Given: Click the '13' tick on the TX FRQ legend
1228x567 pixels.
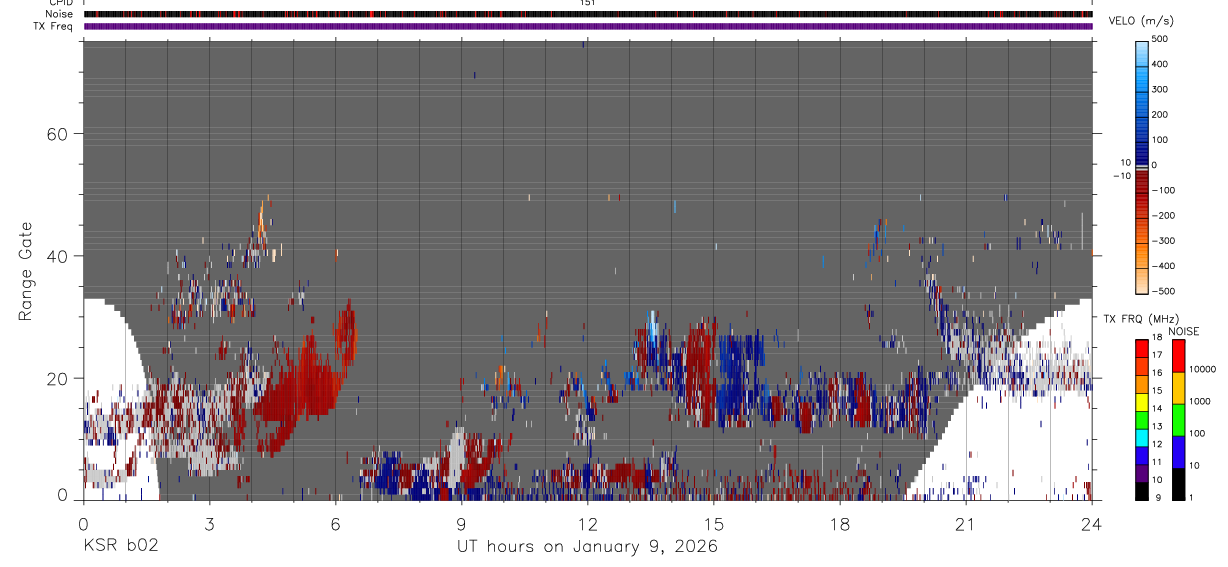Looking at the screenshot, I should click(1158, 426).
